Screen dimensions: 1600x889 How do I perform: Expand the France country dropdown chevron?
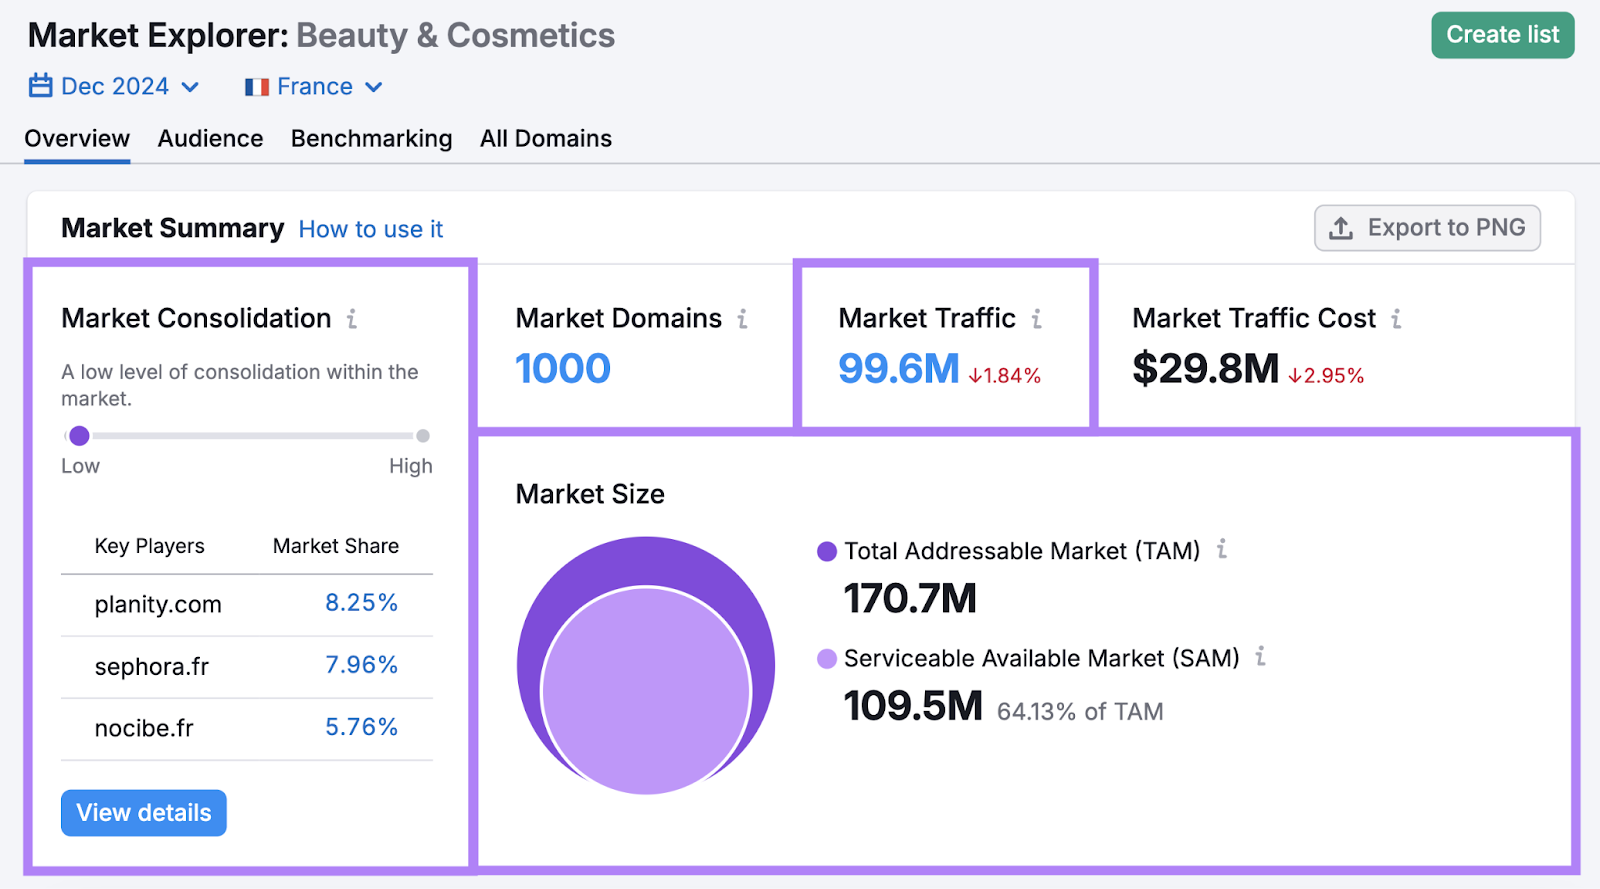(x=374, y=87)
